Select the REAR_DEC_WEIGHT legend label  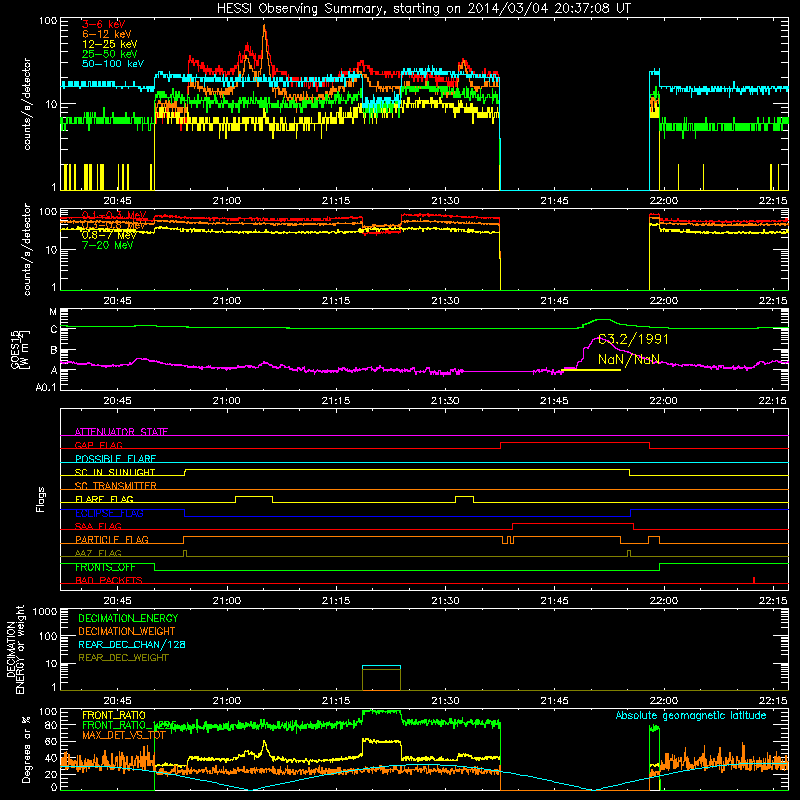pos(123,658)
